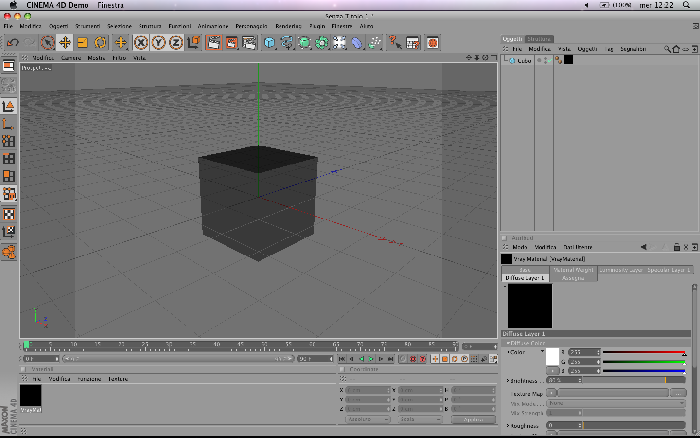The image size is (700, 438).
Task: Toggle the Y axis lock
Action: pos(158,43)
